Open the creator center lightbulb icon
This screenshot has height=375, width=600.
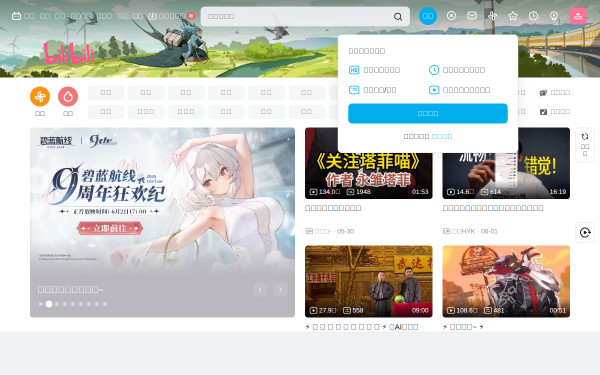[554, 16]
